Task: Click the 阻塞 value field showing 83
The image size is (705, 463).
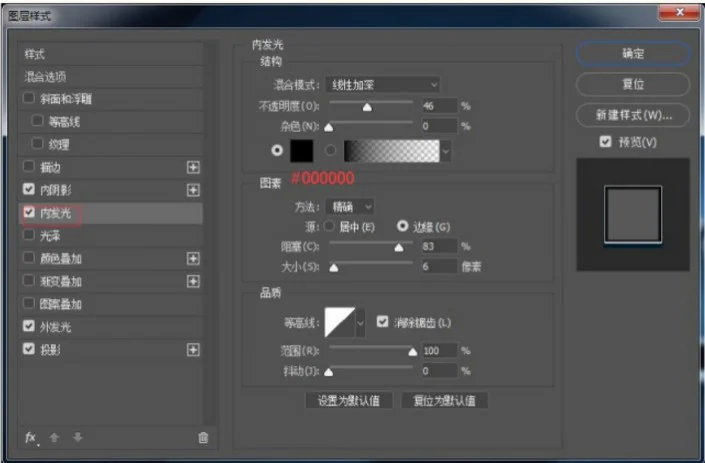Action: 439,246
